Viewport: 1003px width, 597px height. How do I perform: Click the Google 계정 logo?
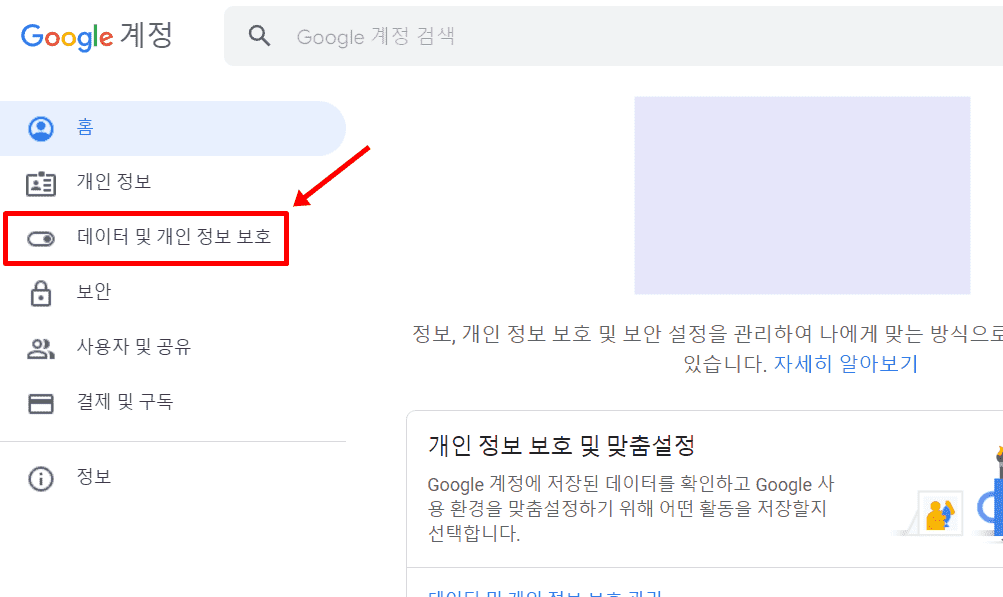pos(97,36)
